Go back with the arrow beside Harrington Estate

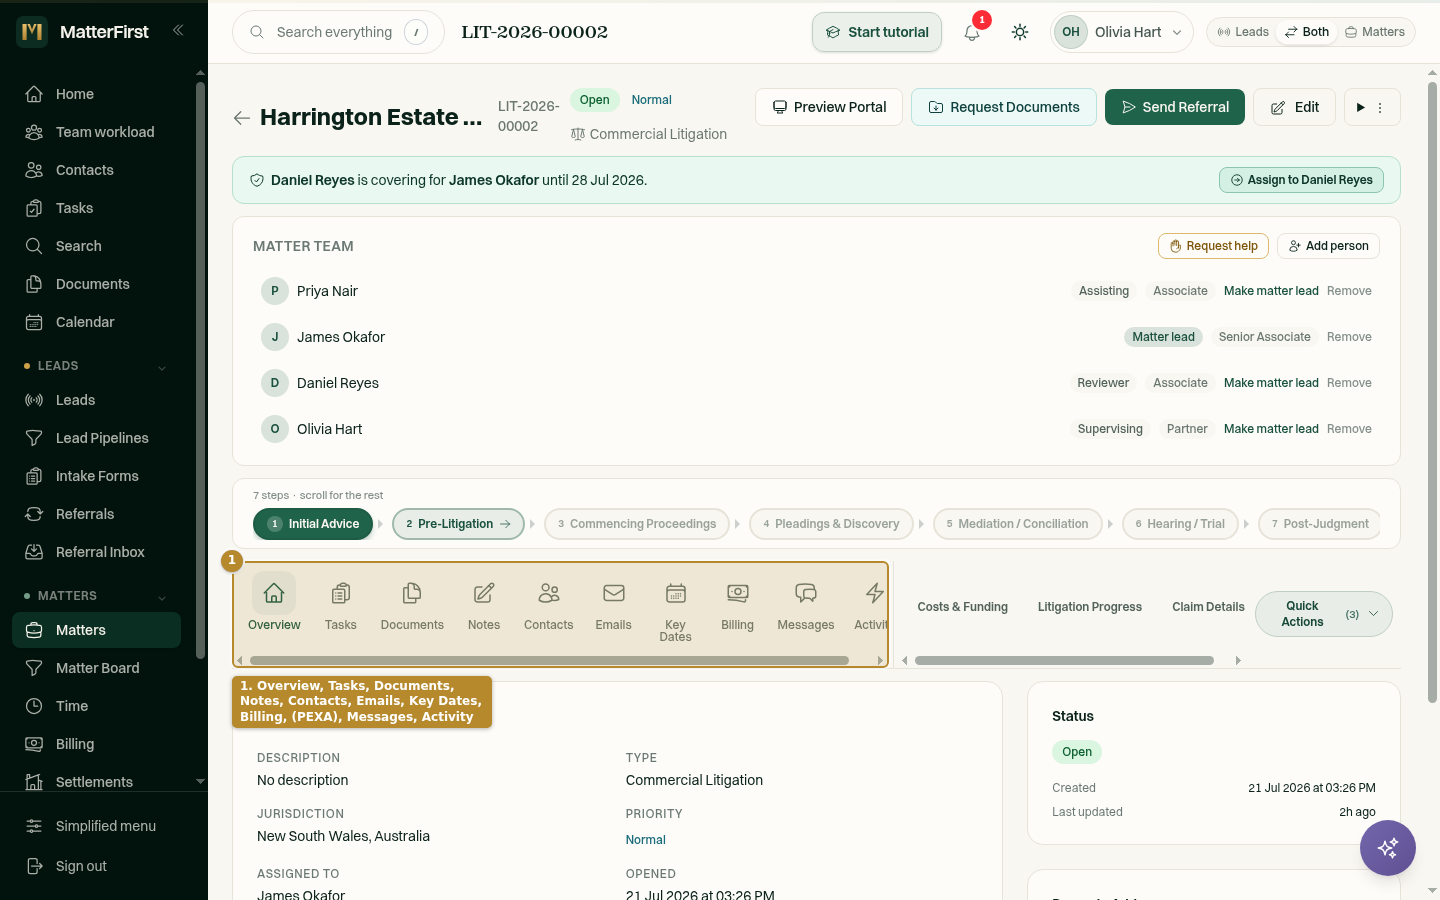(241, 118)
